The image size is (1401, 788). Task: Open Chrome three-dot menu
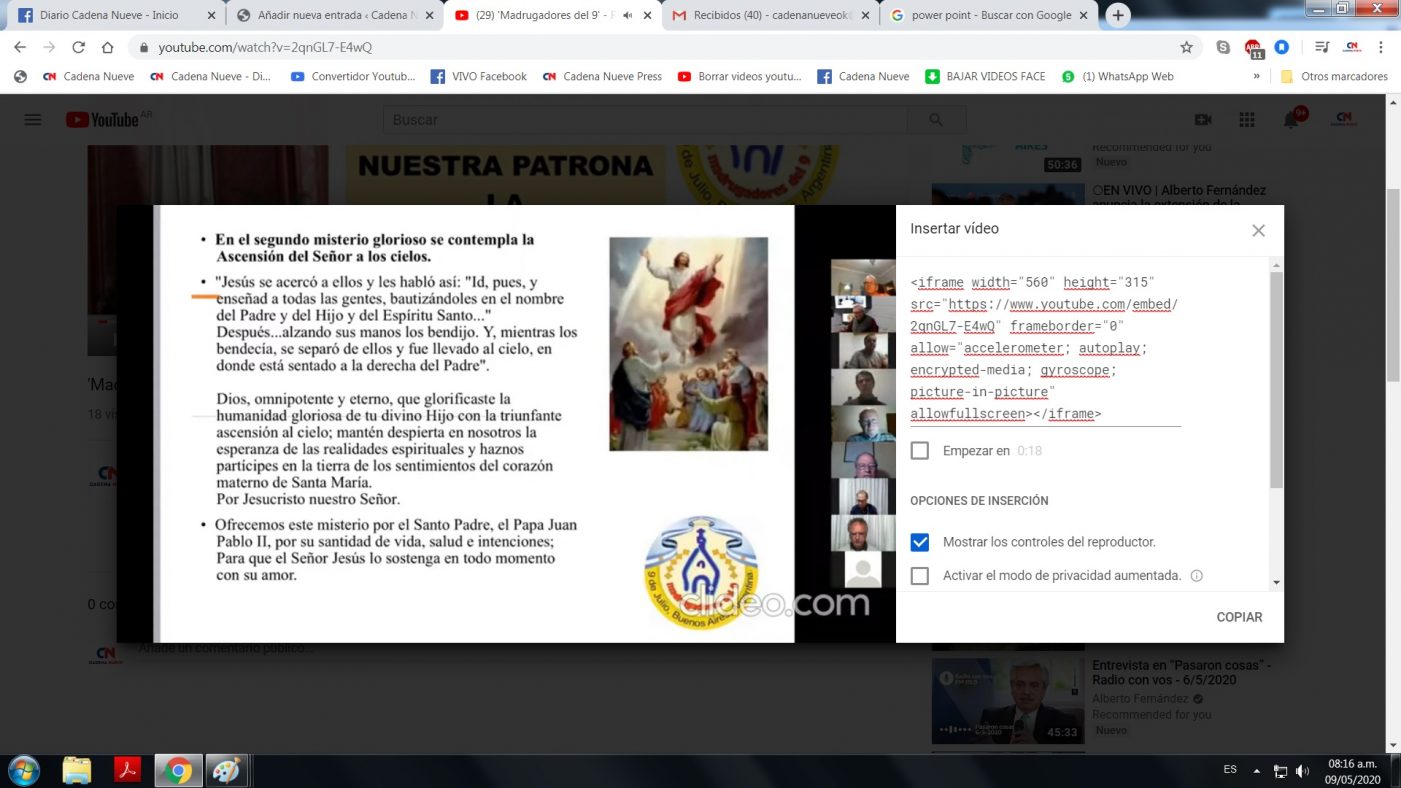(x=1381, y=47)
